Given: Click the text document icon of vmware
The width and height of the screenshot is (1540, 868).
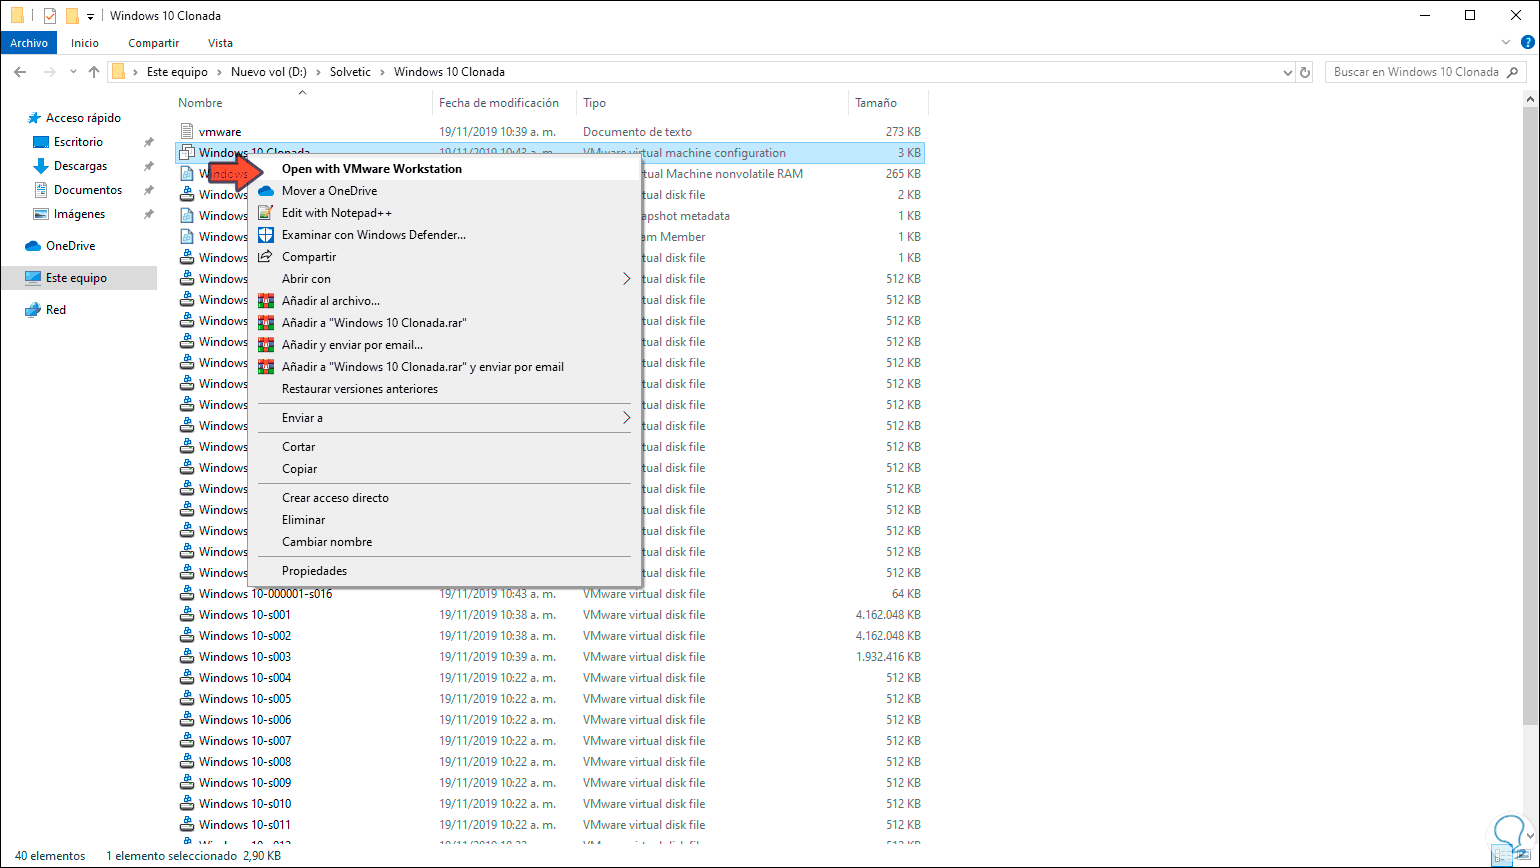Looking at the screenshot, I should pos(186,131).
